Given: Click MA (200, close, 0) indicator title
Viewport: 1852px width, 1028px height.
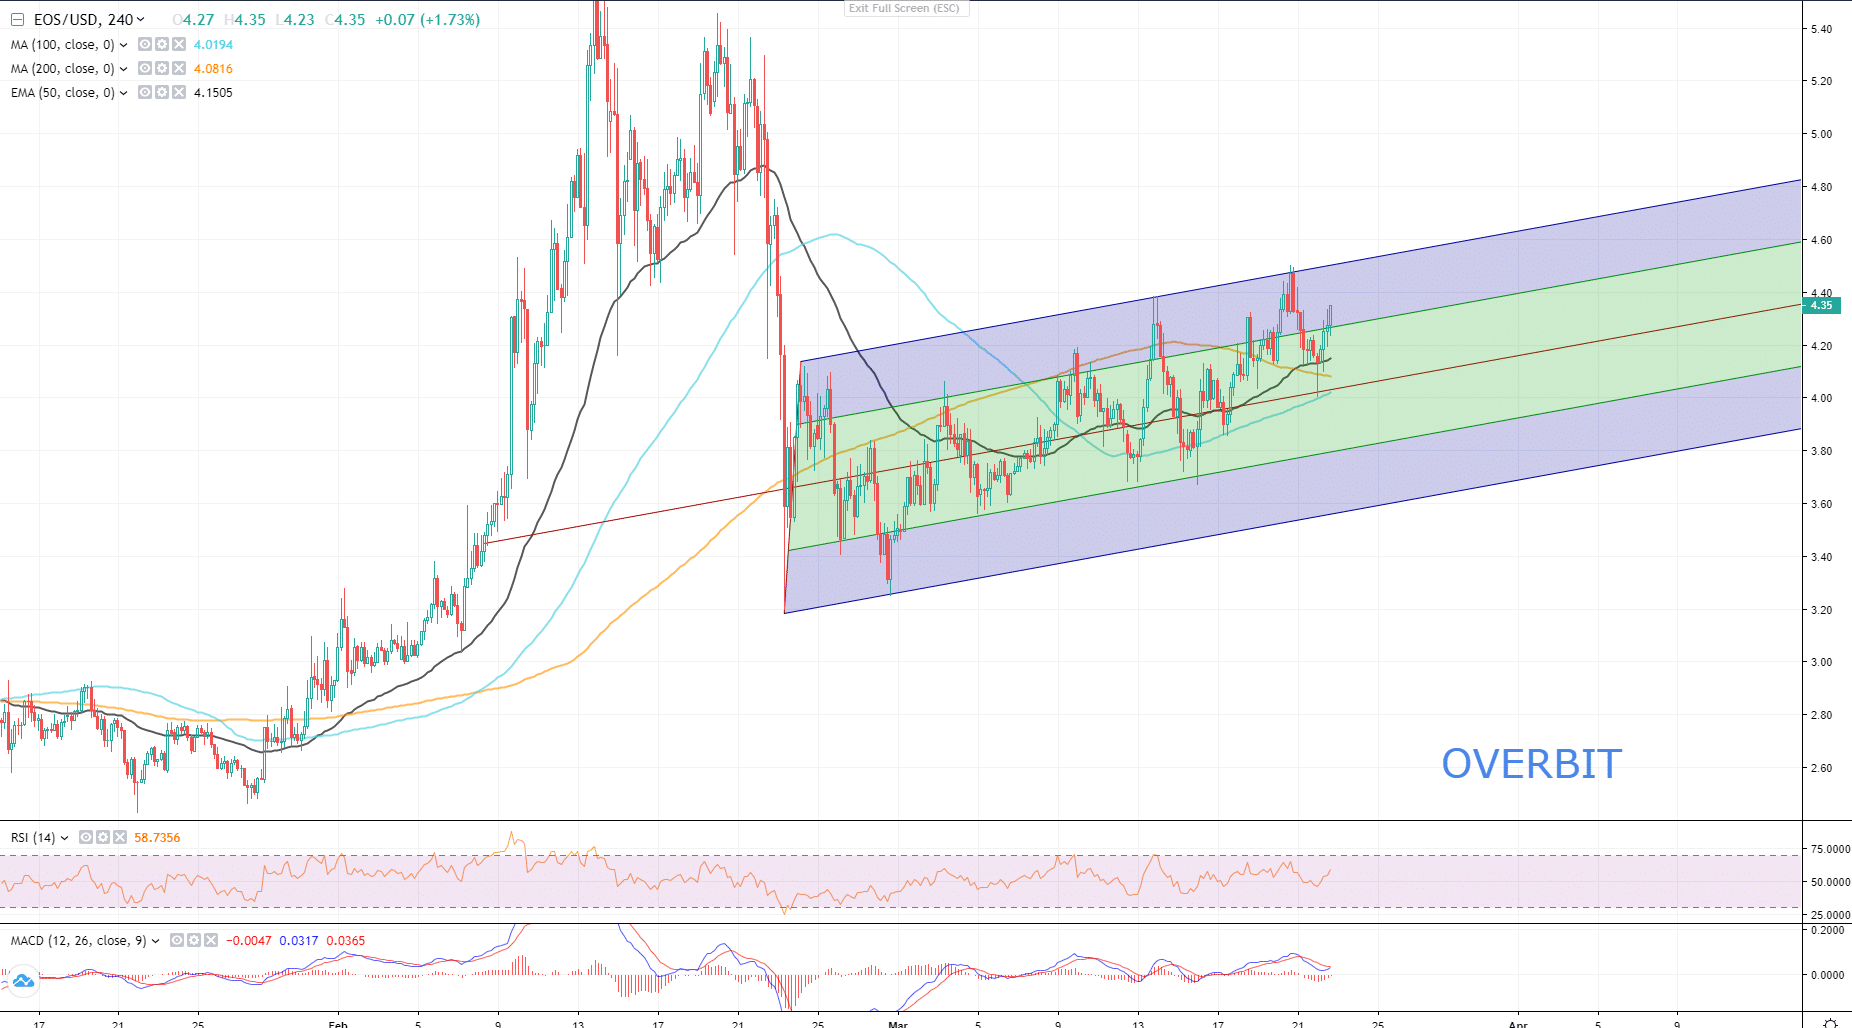Looking at the screenshot, I should 63,69.
